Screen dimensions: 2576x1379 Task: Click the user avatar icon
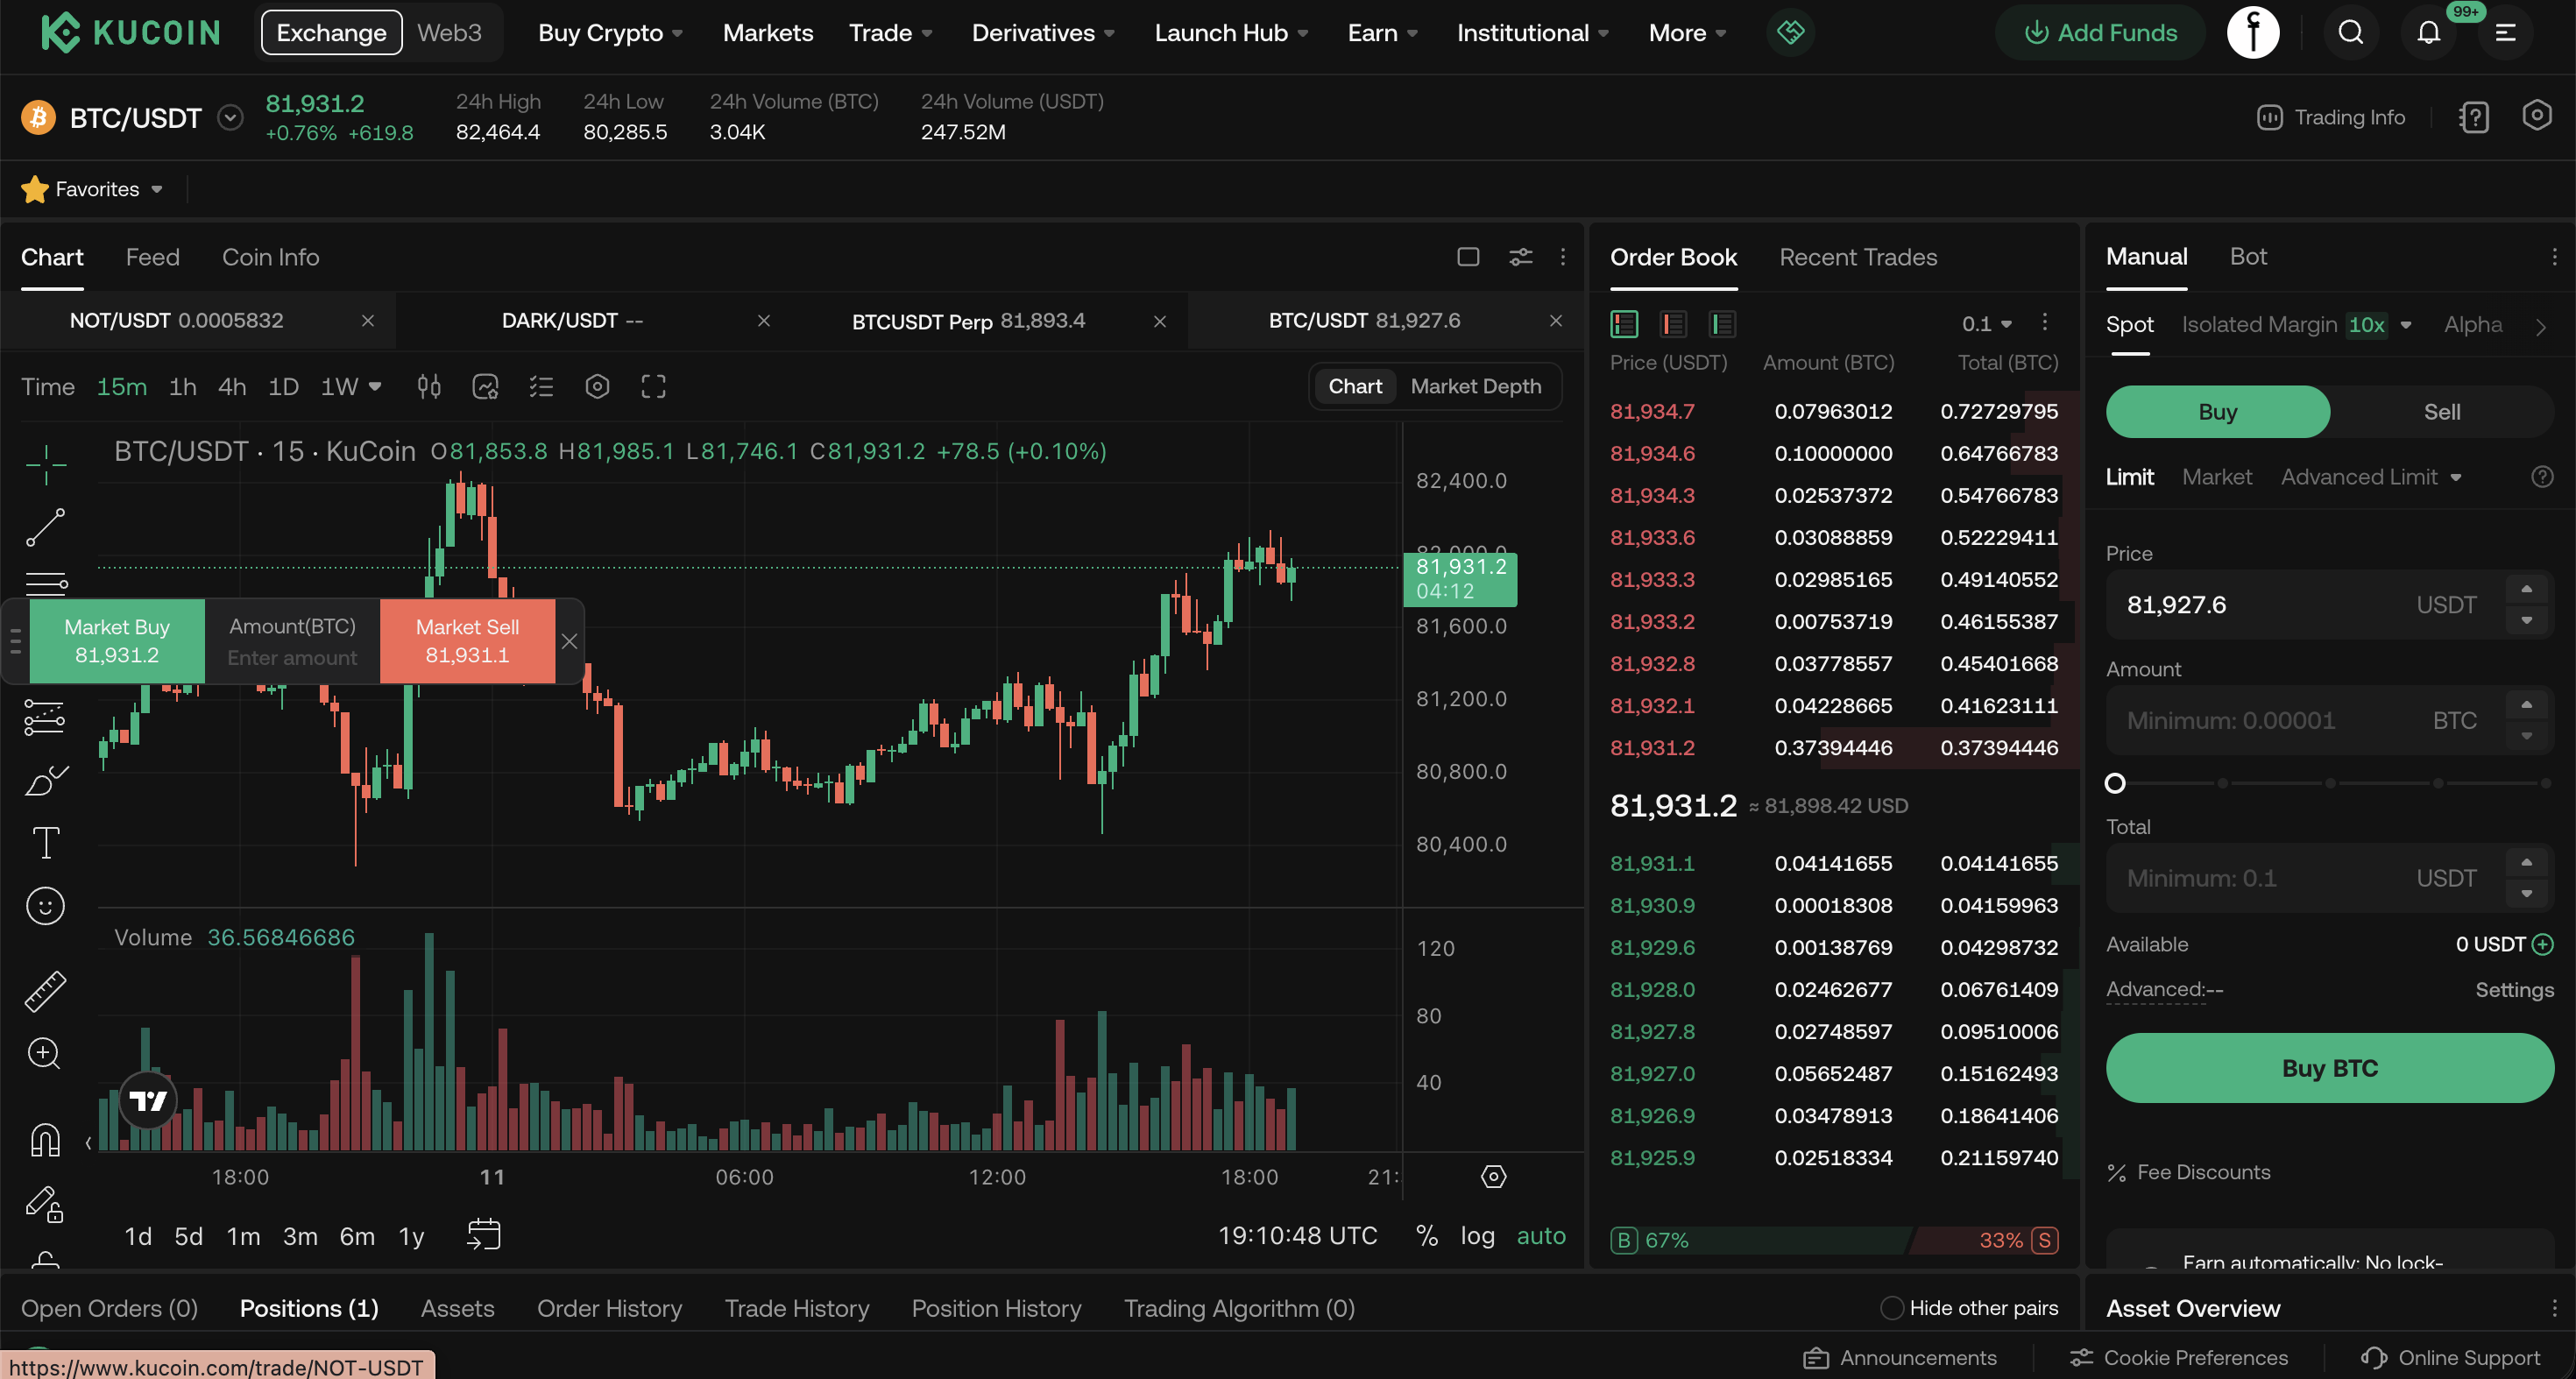[x=2253, y=32]
